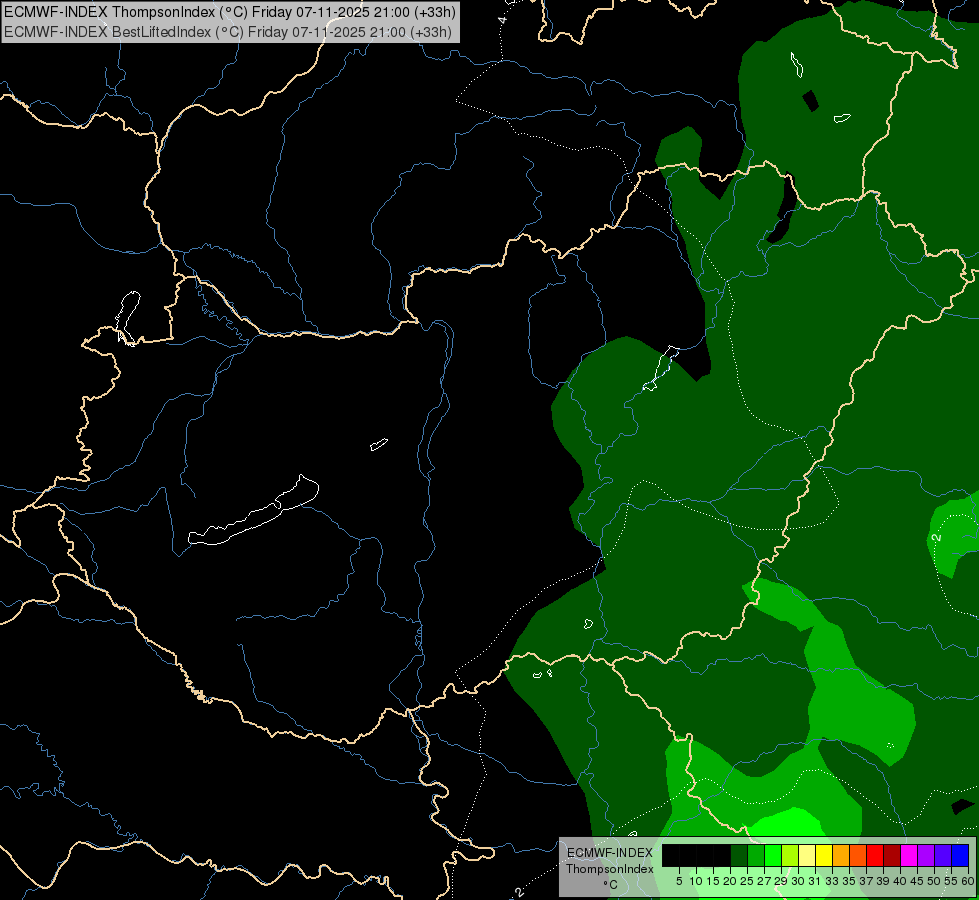Click the black 5-10 legend swatch
Screen dimensions: 979x900
(x=688, y=856)
